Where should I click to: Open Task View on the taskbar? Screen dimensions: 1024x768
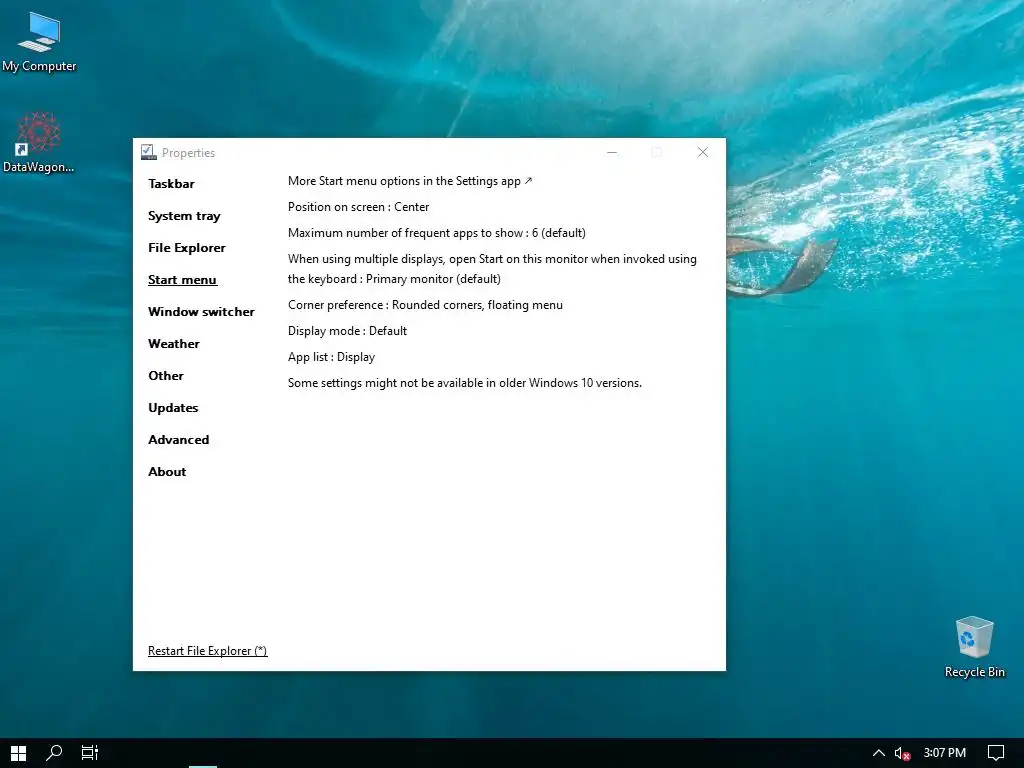(x=89, y=753)
